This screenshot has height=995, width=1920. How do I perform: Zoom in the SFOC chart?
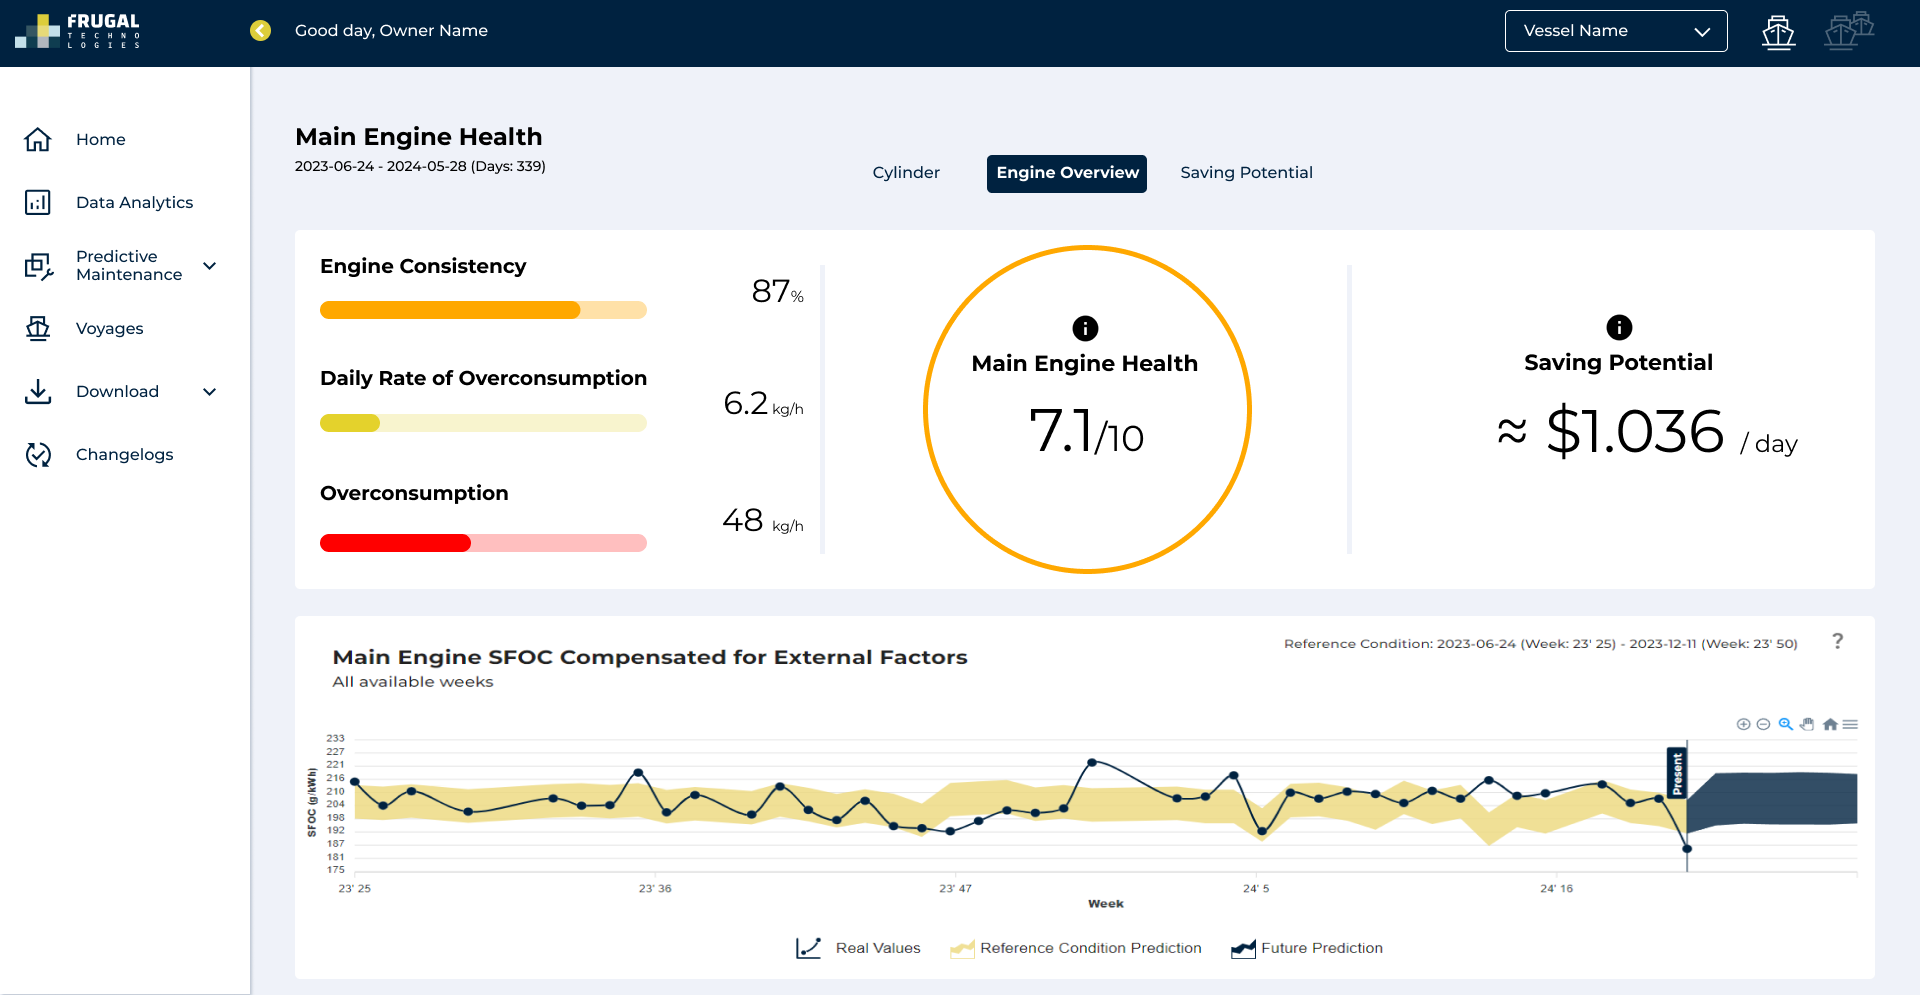pos(1743,724)
